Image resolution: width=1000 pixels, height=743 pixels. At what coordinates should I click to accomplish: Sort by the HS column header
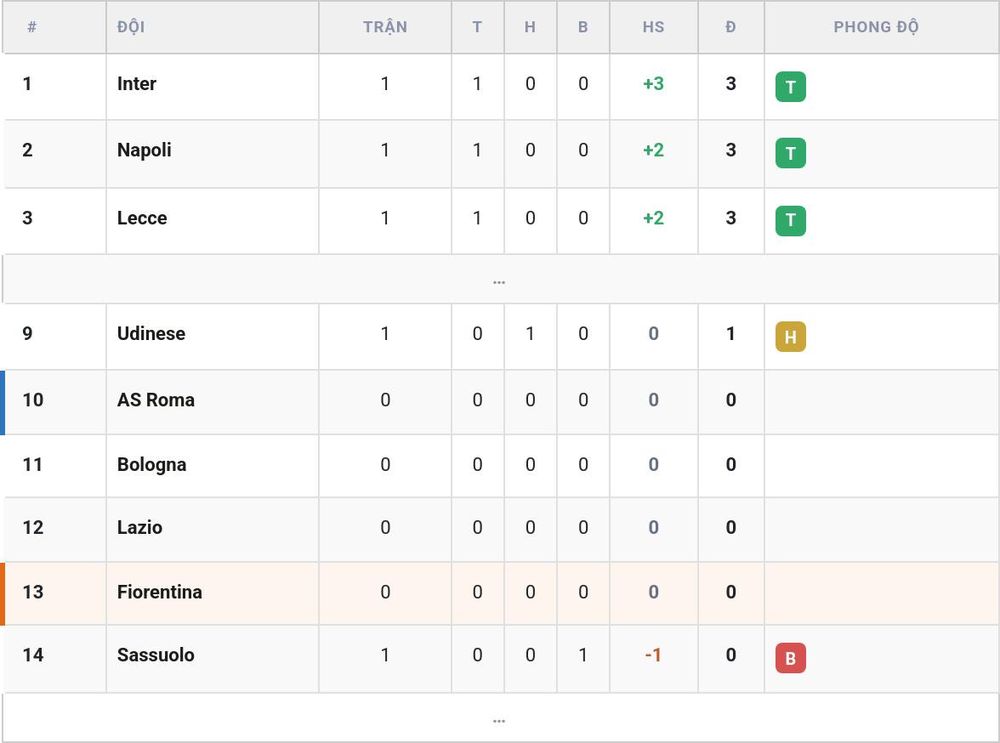653,27
